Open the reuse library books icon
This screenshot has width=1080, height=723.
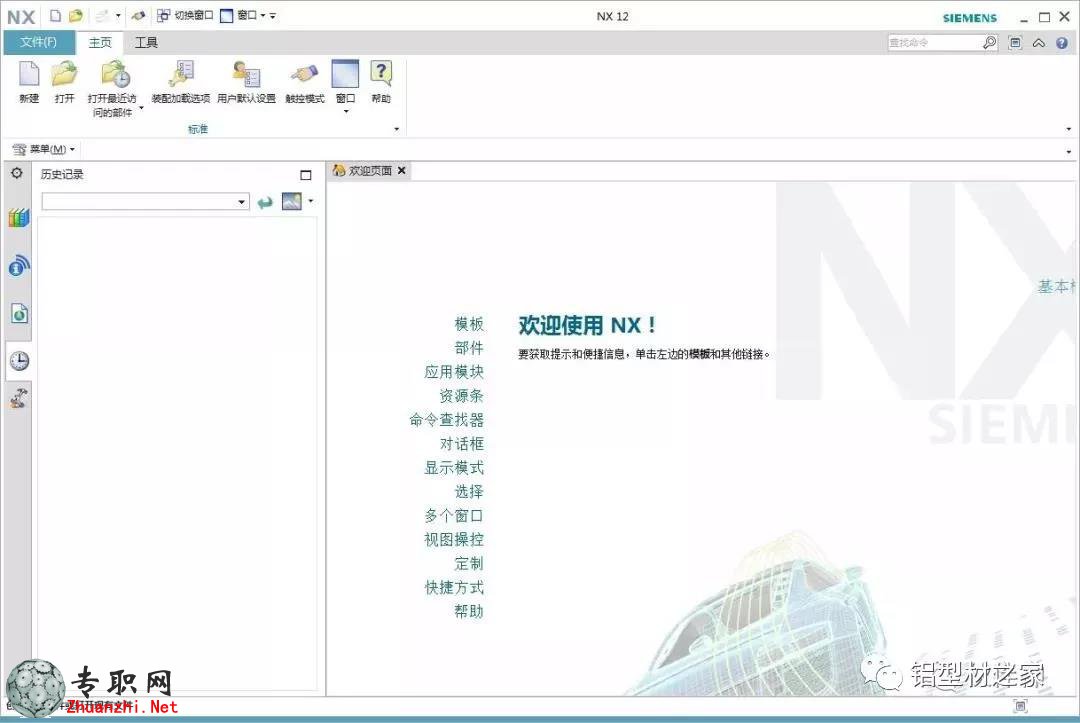(19, 218)
